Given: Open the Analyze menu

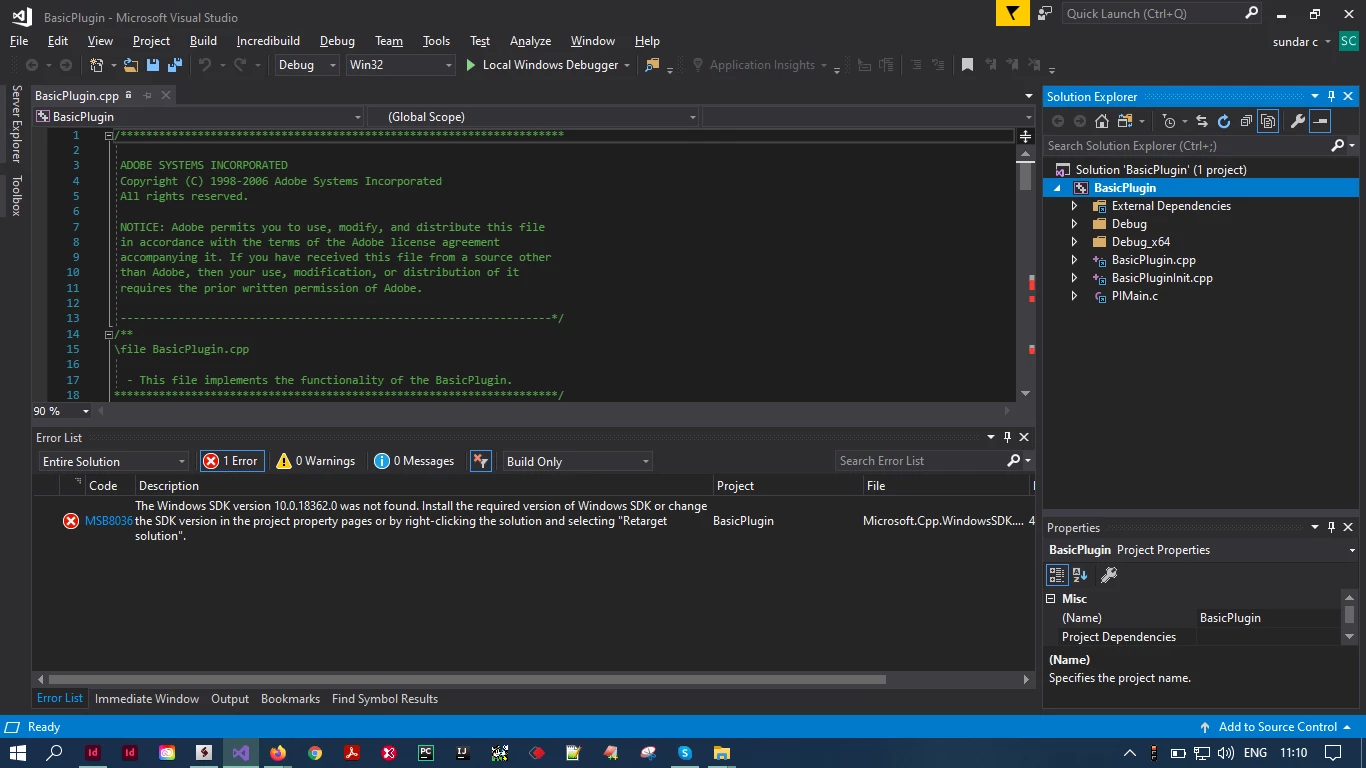Looking at the screenshot, I should 530,41.
